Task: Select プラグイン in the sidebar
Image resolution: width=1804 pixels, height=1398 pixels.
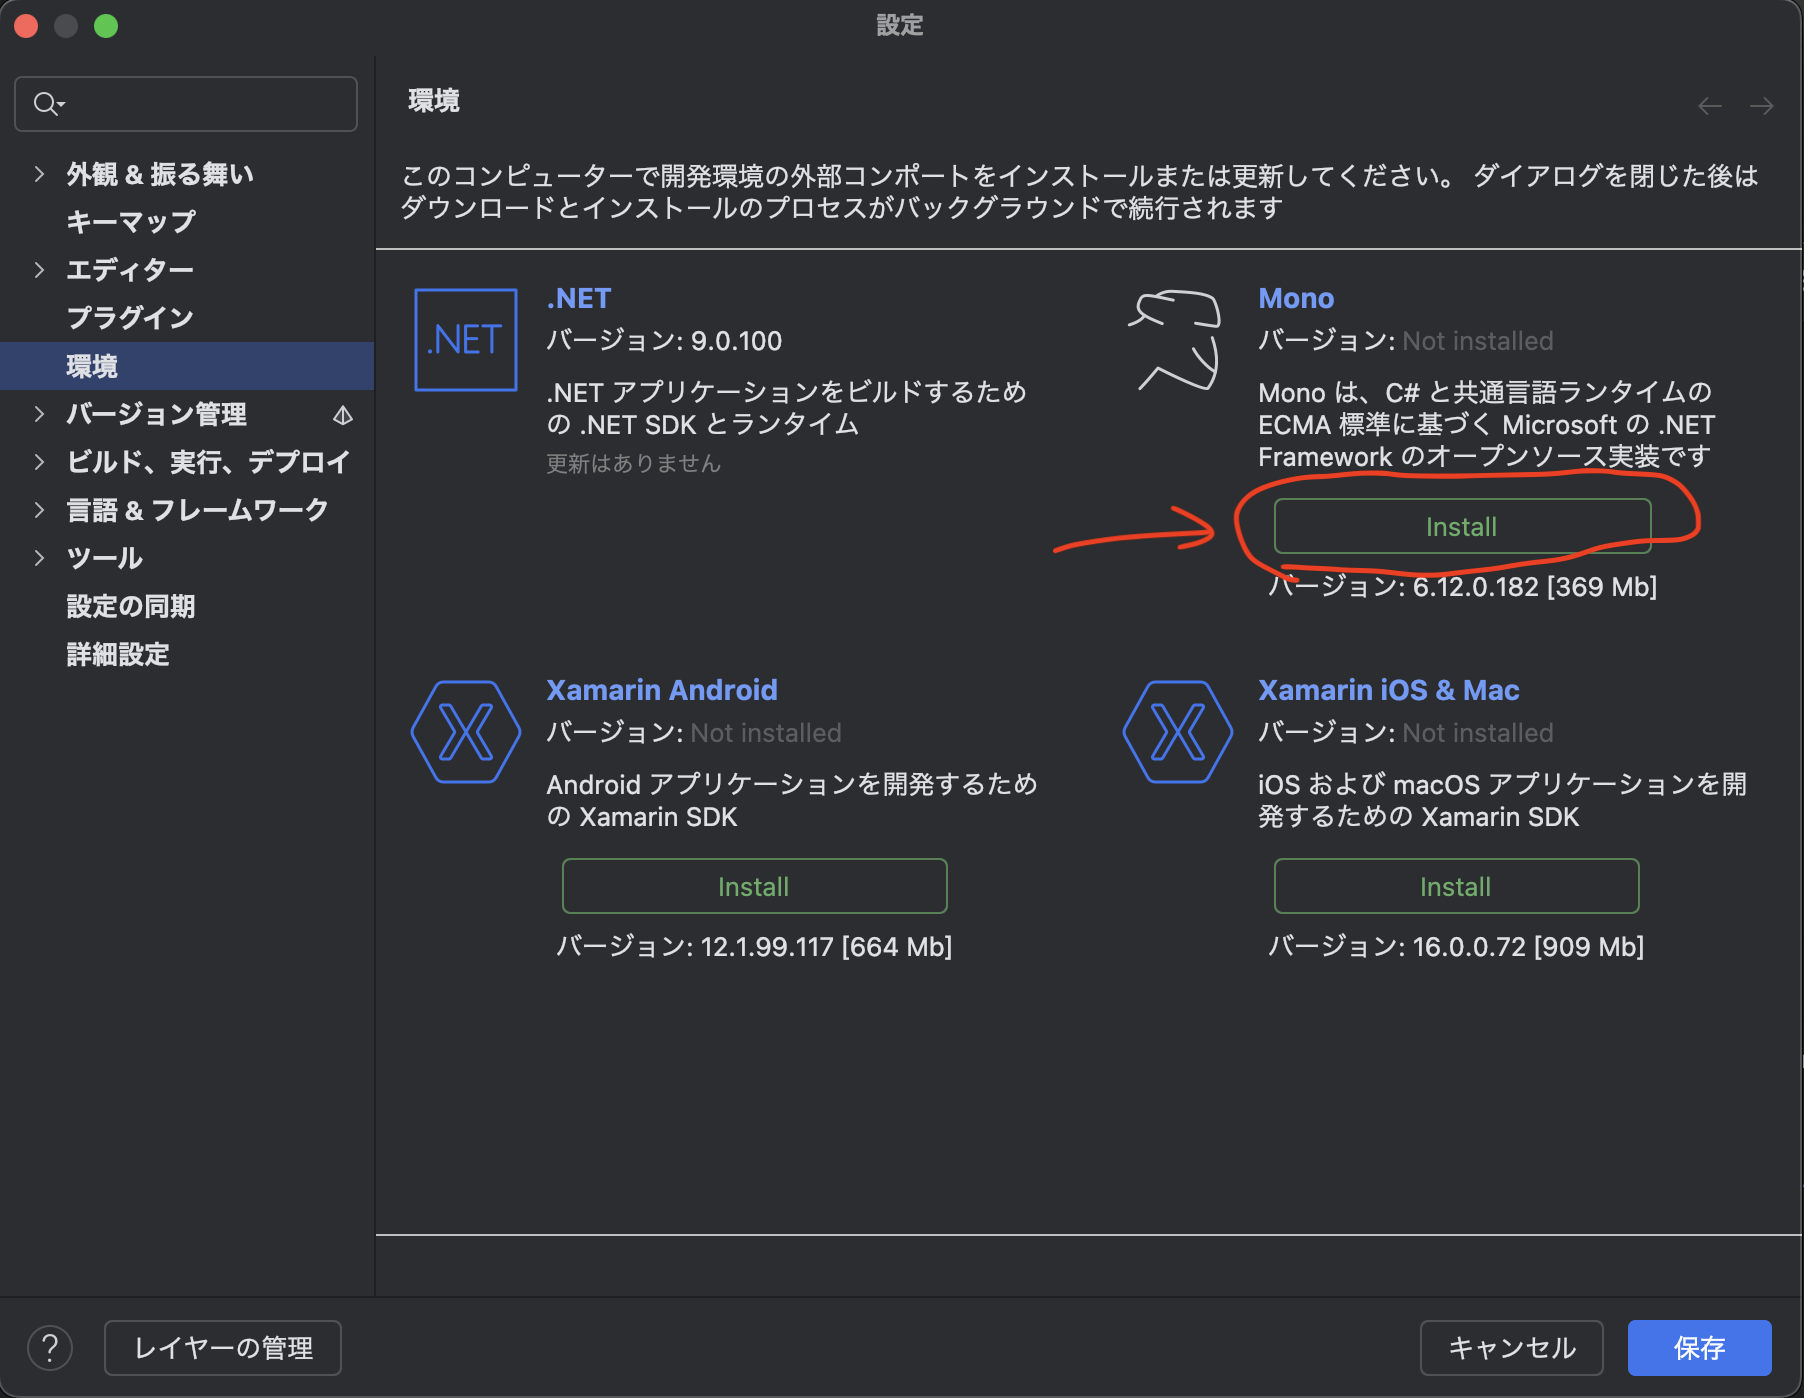Action: [130, 317]
